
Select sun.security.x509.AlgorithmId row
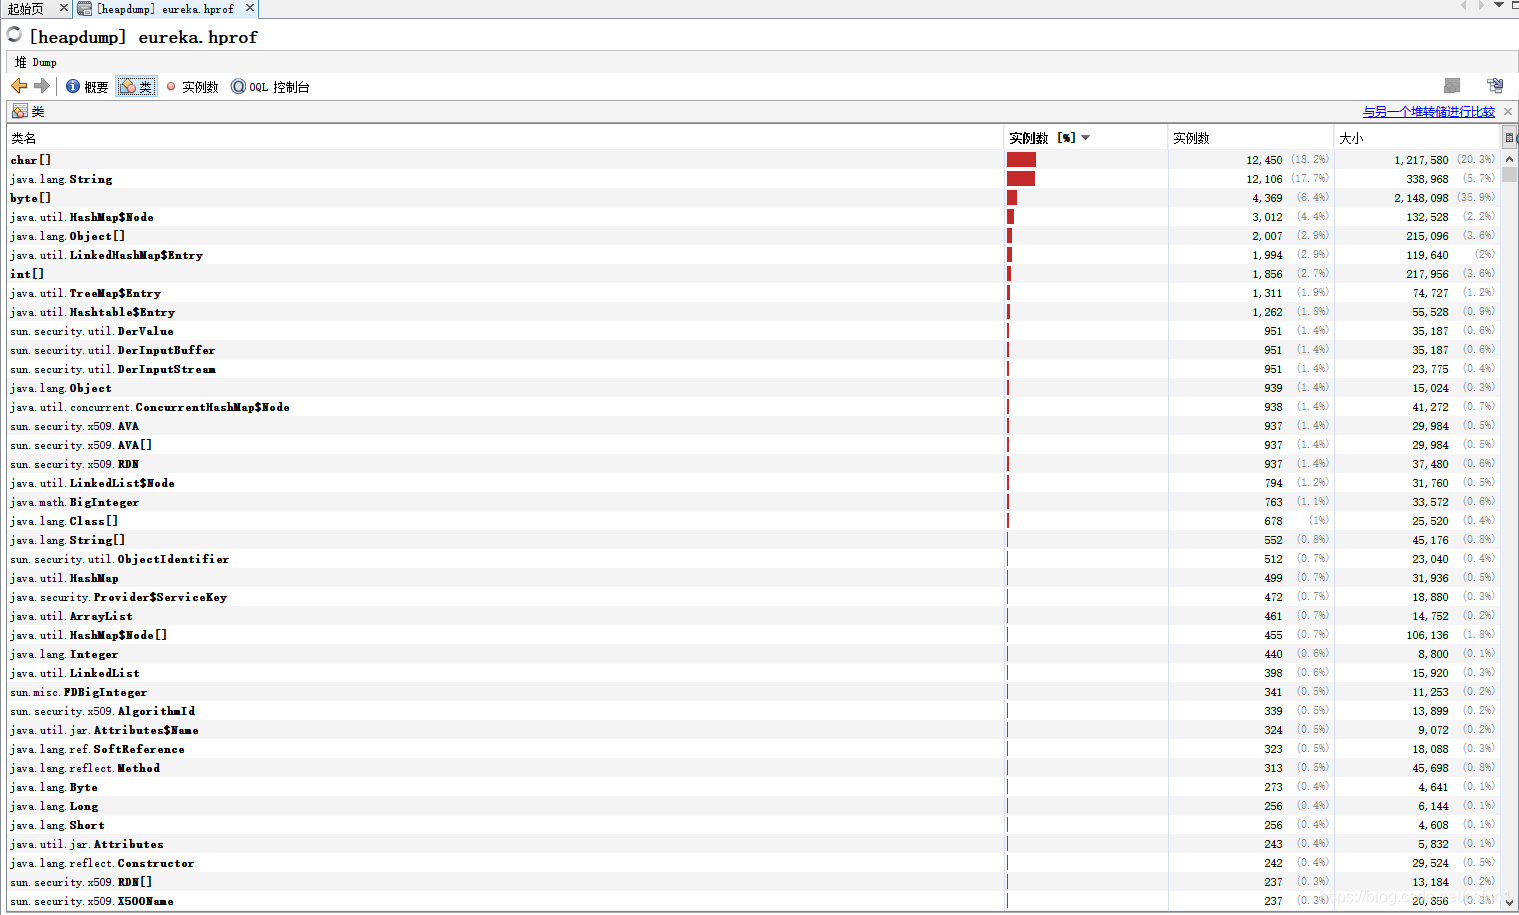(755, 711)
